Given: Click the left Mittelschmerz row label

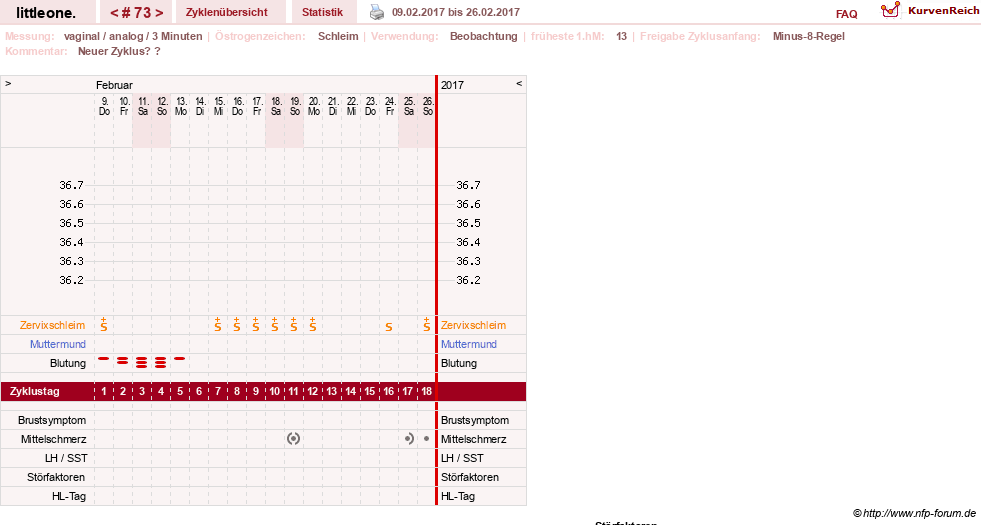Looking at the screenshot, I should click(53, 439).
